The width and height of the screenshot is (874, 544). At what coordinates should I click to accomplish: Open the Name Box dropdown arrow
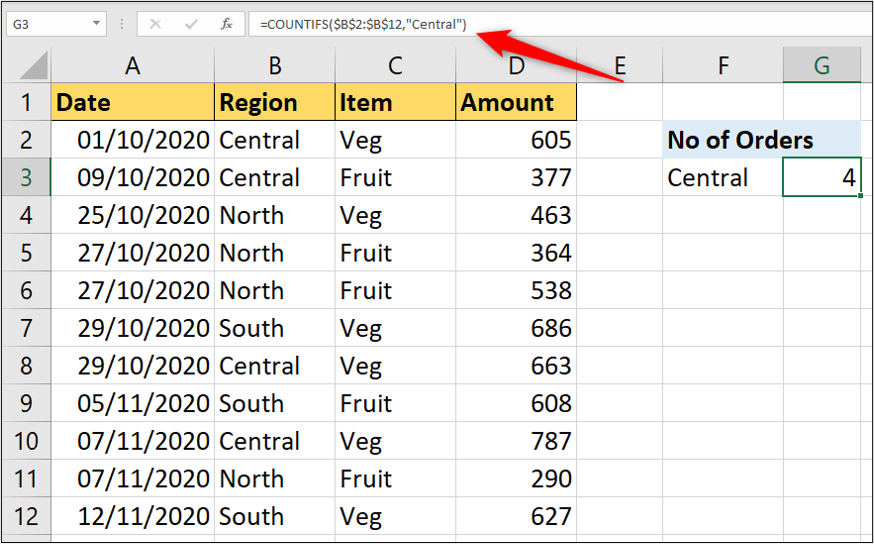(x=96, y=24)
